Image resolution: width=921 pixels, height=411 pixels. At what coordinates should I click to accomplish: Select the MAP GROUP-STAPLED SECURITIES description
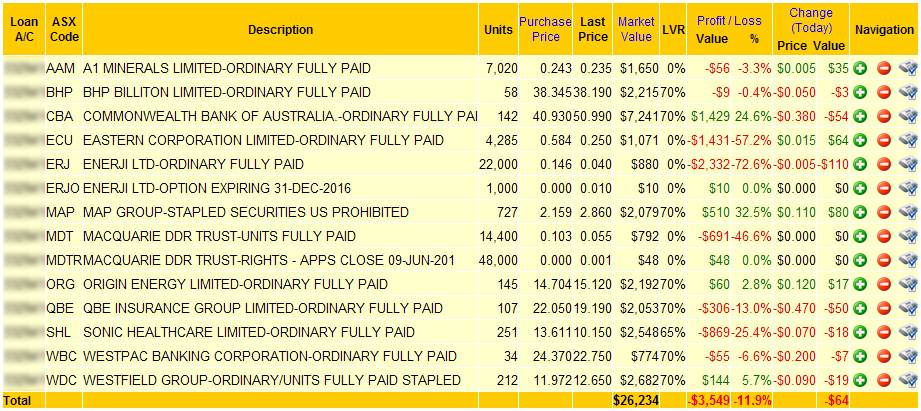pos(246,212)
